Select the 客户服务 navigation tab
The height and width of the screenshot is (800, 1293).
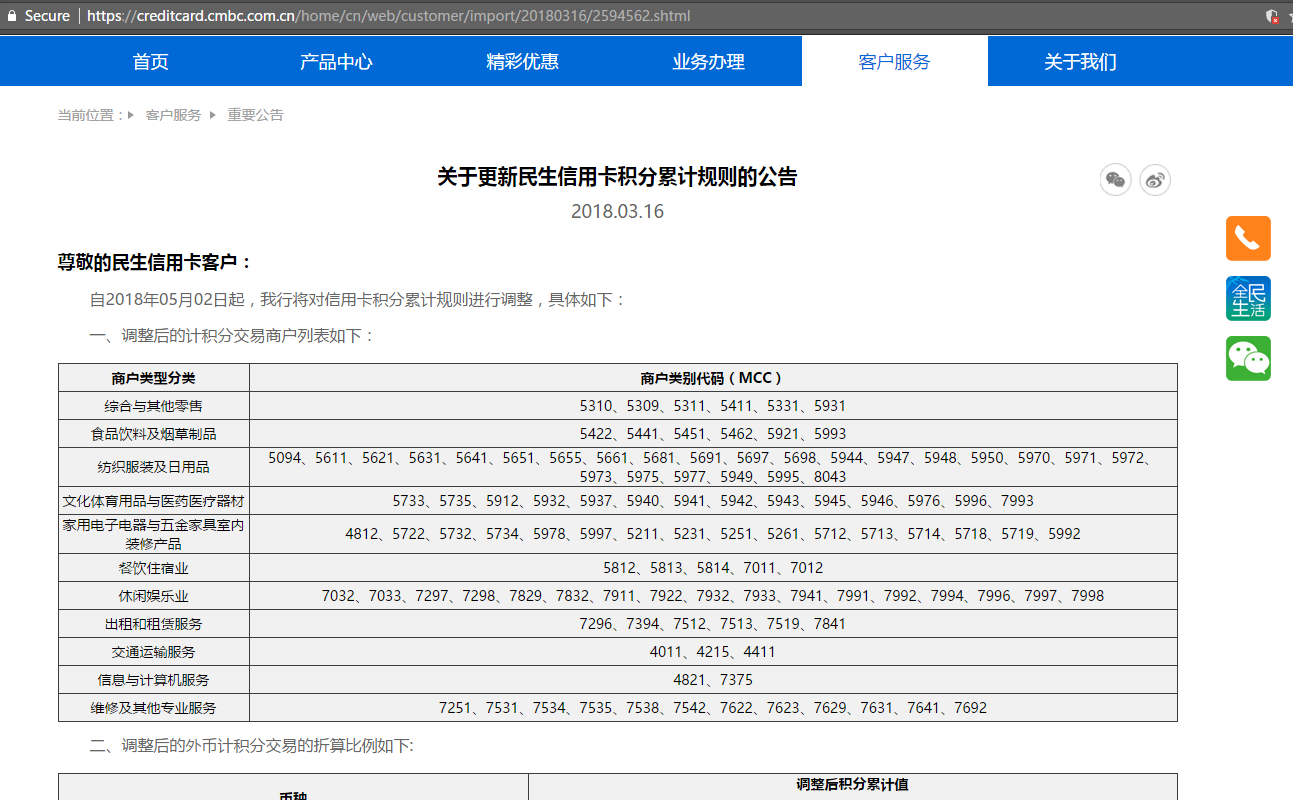coord(895,61)
